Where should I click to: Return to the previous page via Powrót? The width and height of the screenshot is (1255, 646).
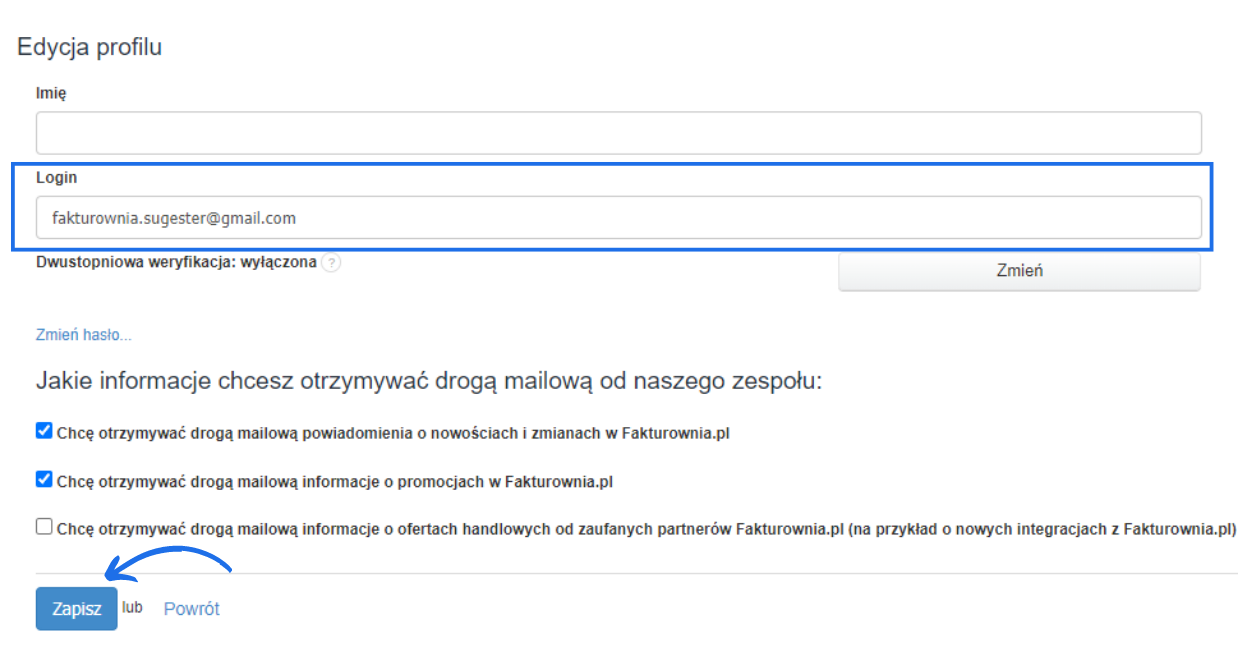click(x=192, y=608)
